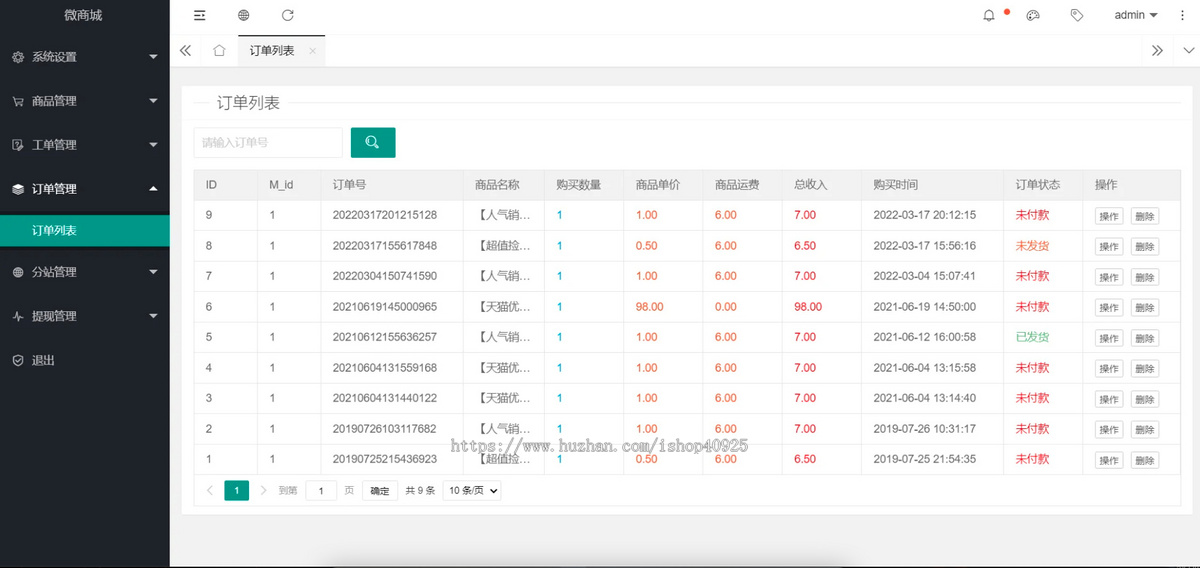Viewport: 1200px width, 568px height.
Task: Click 操作 for order 20190726103117682
Action: 1109,430
